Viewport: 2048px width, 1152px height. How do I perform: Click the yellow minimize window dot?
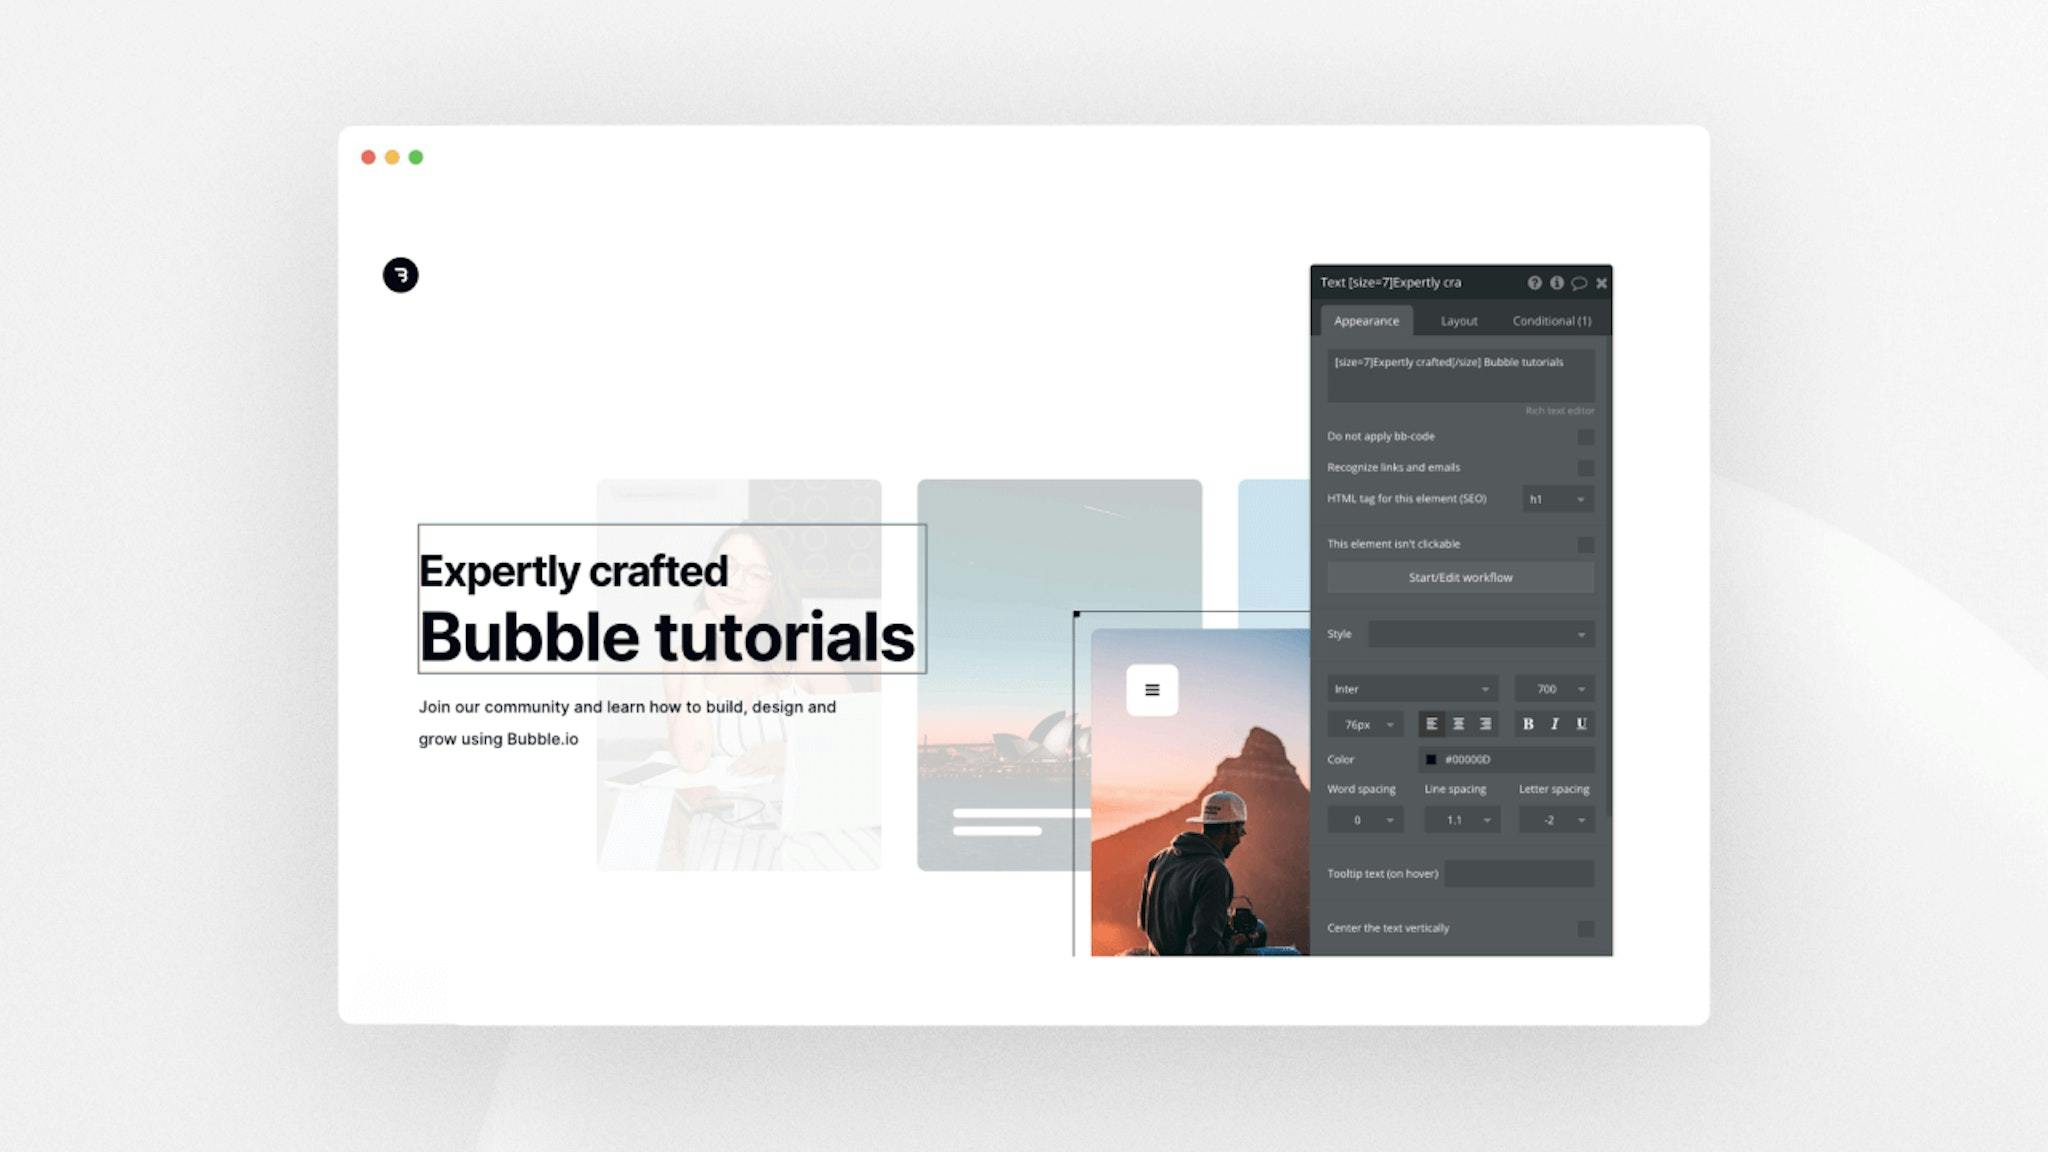point(392,157)
